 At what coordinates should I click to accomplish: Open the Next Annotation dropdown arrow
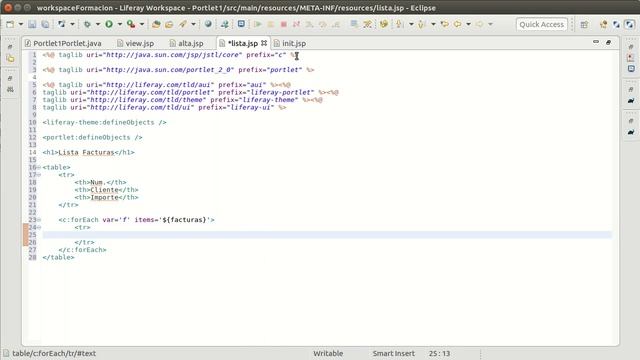point(411,24)
